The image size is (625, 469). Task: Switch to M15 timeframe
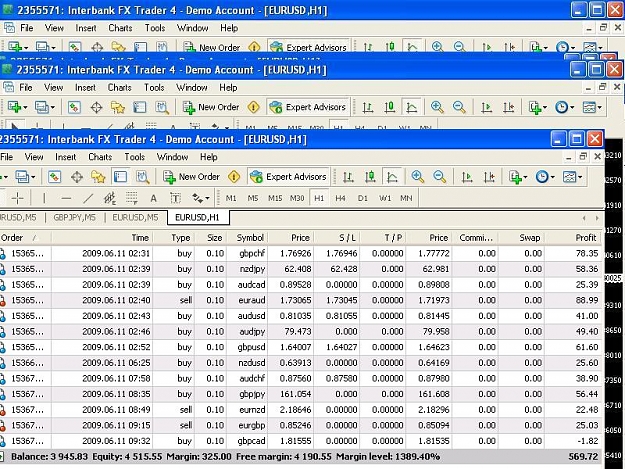(275, 198)
